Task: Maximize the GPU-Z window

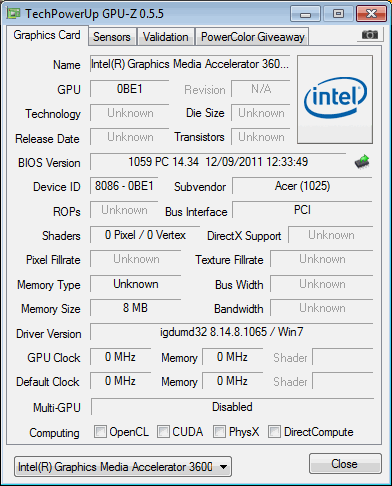Action: pyautogui.click(x=338, y=14)
